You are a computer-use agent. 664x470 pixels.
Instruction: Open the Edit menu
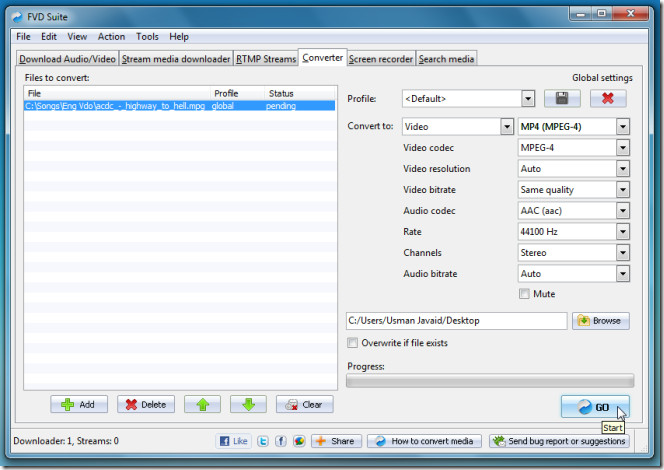click(49, 37)
